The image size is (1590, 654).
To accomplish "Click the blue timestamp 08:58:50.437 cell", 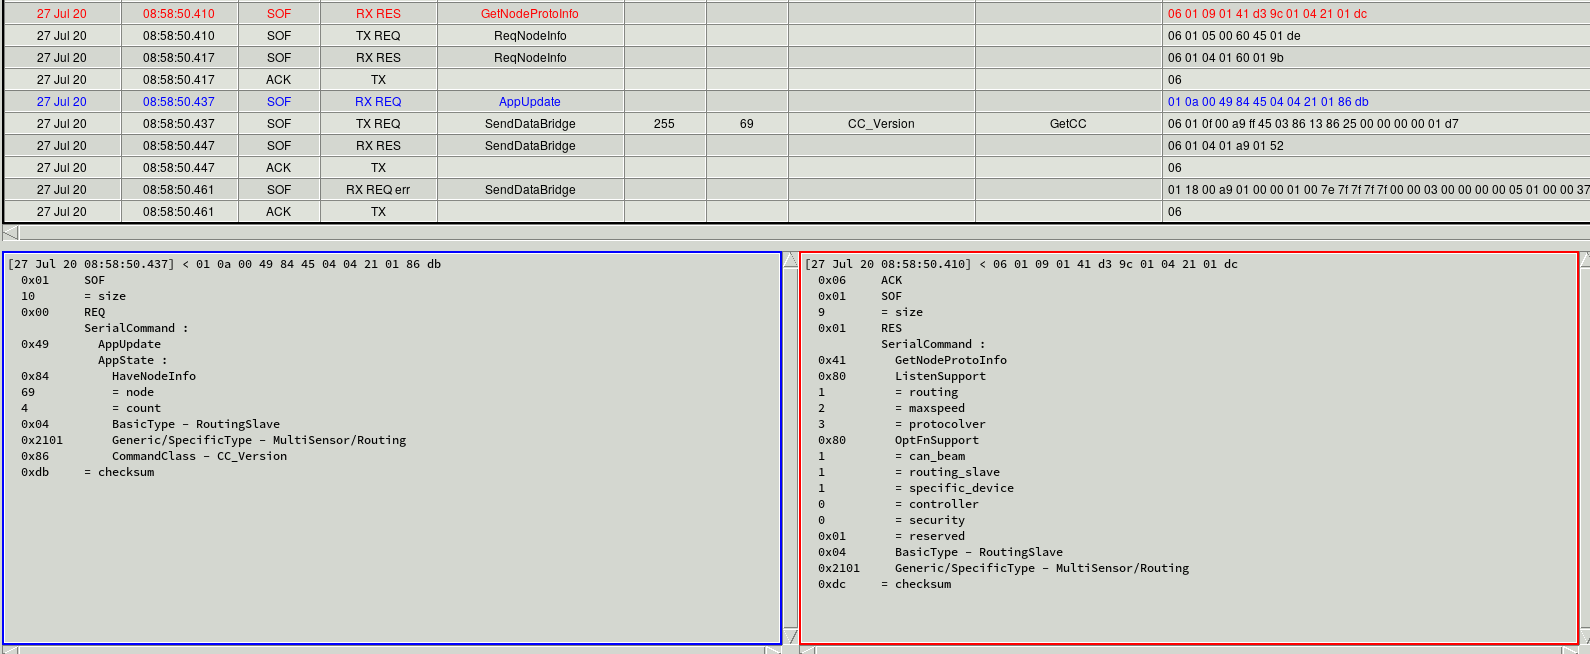I will tap(178, 102).
